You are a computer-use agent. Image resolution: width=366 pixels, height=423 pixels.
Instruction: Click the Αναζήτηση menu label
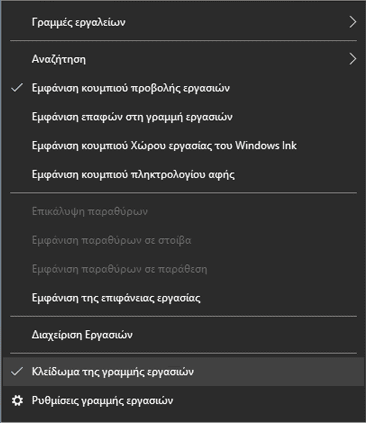(59, 59)
